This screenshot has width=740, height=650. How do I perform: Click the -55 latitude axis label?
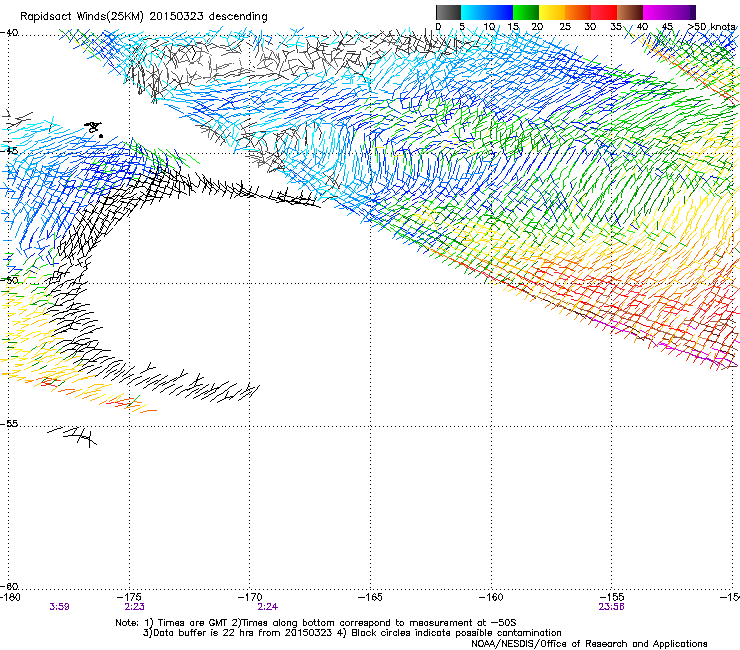[x=9, y=423]
